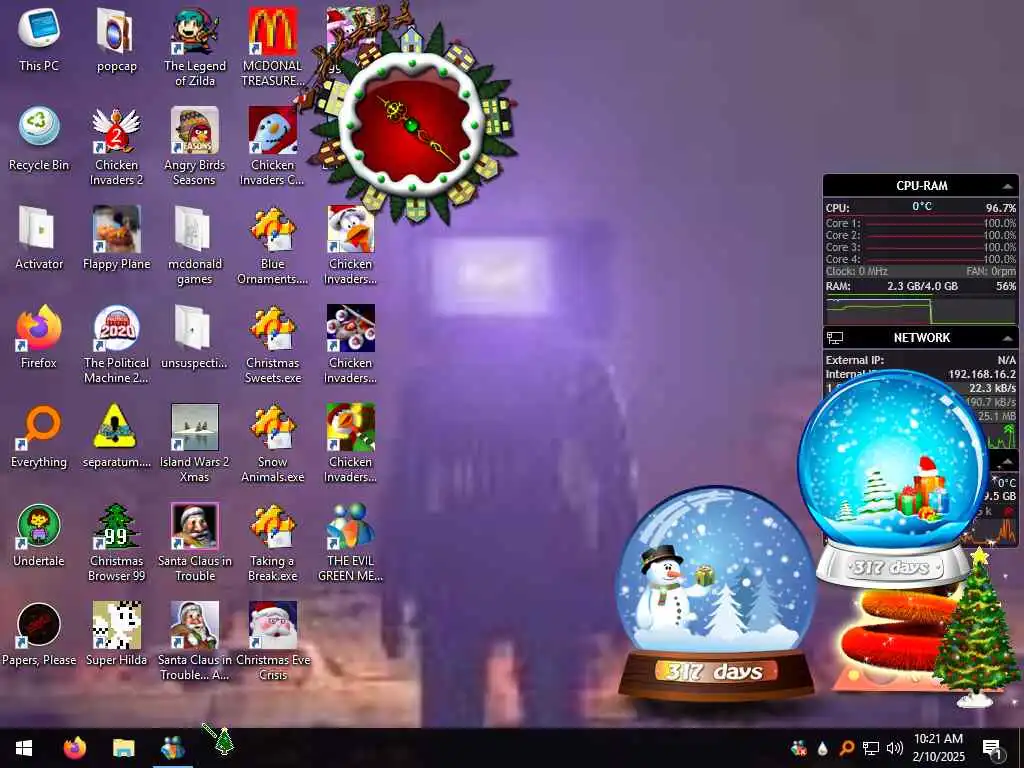Open the This PC desktop icon
The height and width of the screenshot is (768, 1024).
39,39
